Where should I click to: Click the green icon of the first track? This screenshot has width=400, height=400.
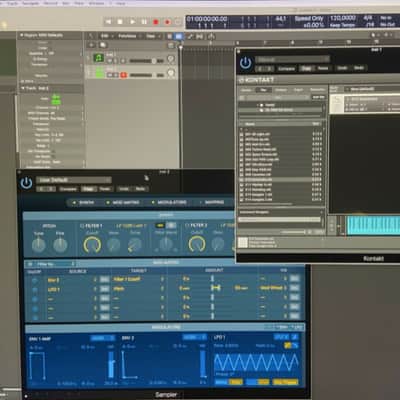pos(99,58)
